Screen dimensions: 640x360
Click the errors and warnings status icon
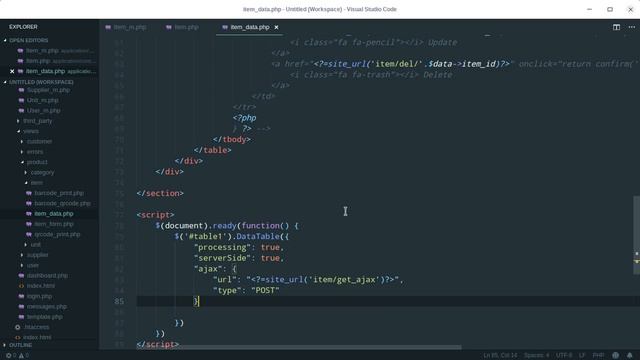17,355
